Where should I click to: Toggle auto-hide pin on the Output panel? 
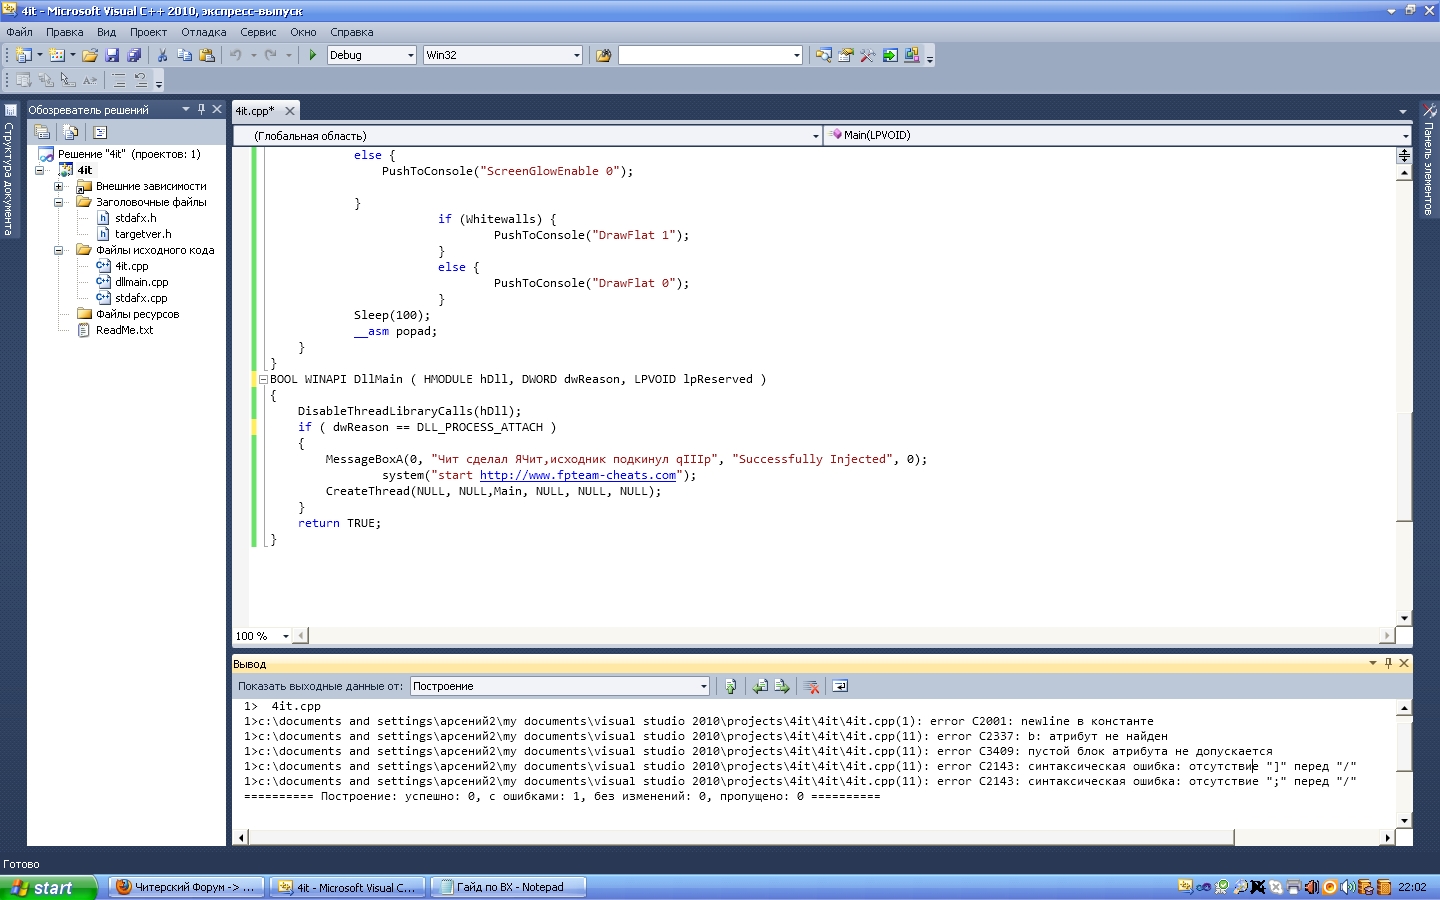tap(1388, 663)
